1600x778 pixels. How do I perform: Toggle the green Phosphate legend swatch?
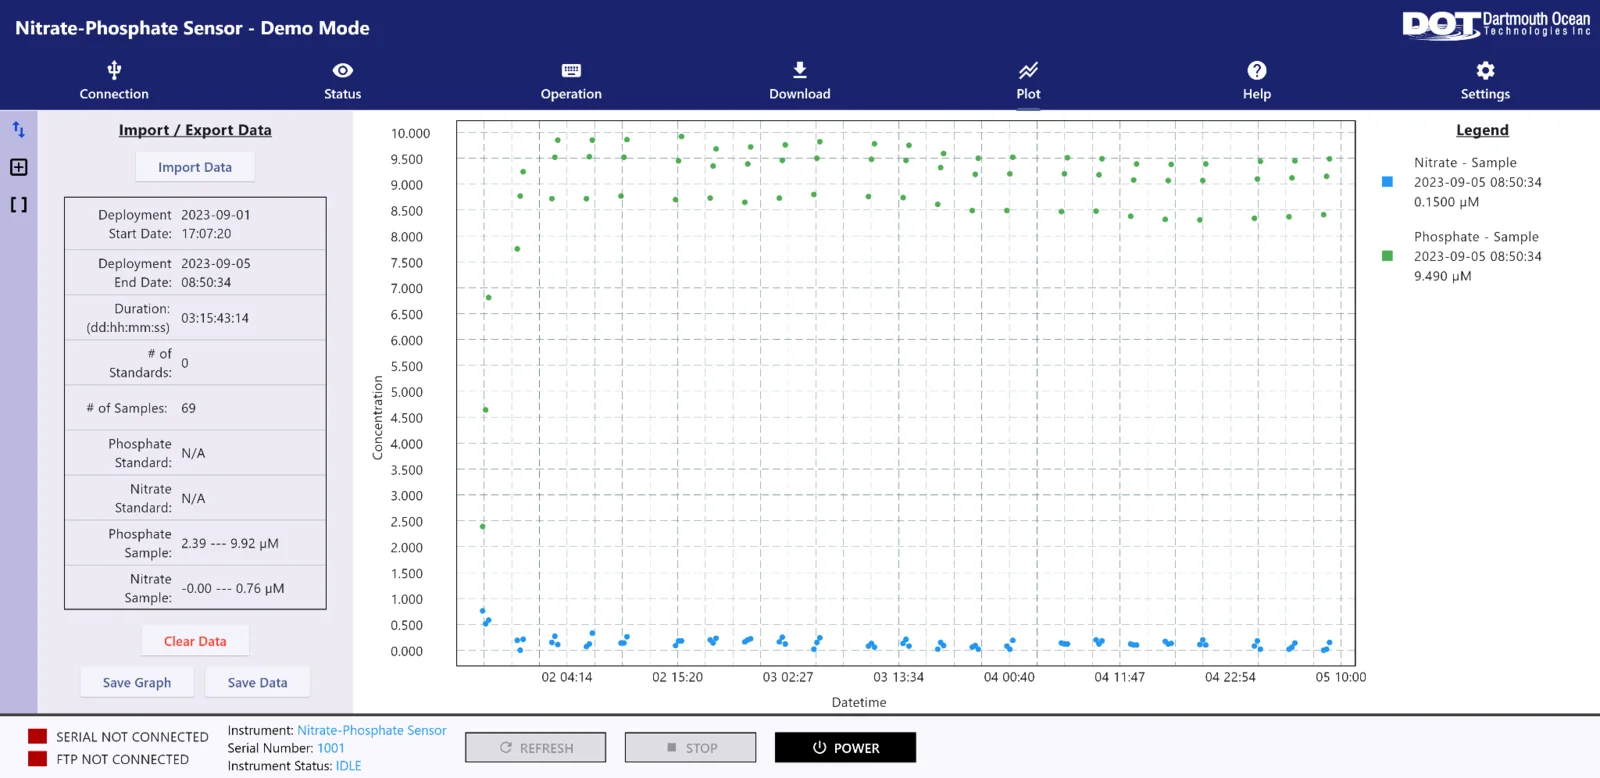1387,256
